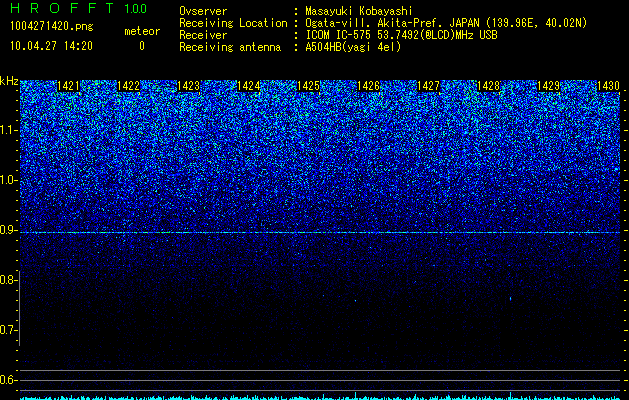Screen dimensions: 629x400
Task: Click the Receiving antenna label
Action: tap(230, 47)
